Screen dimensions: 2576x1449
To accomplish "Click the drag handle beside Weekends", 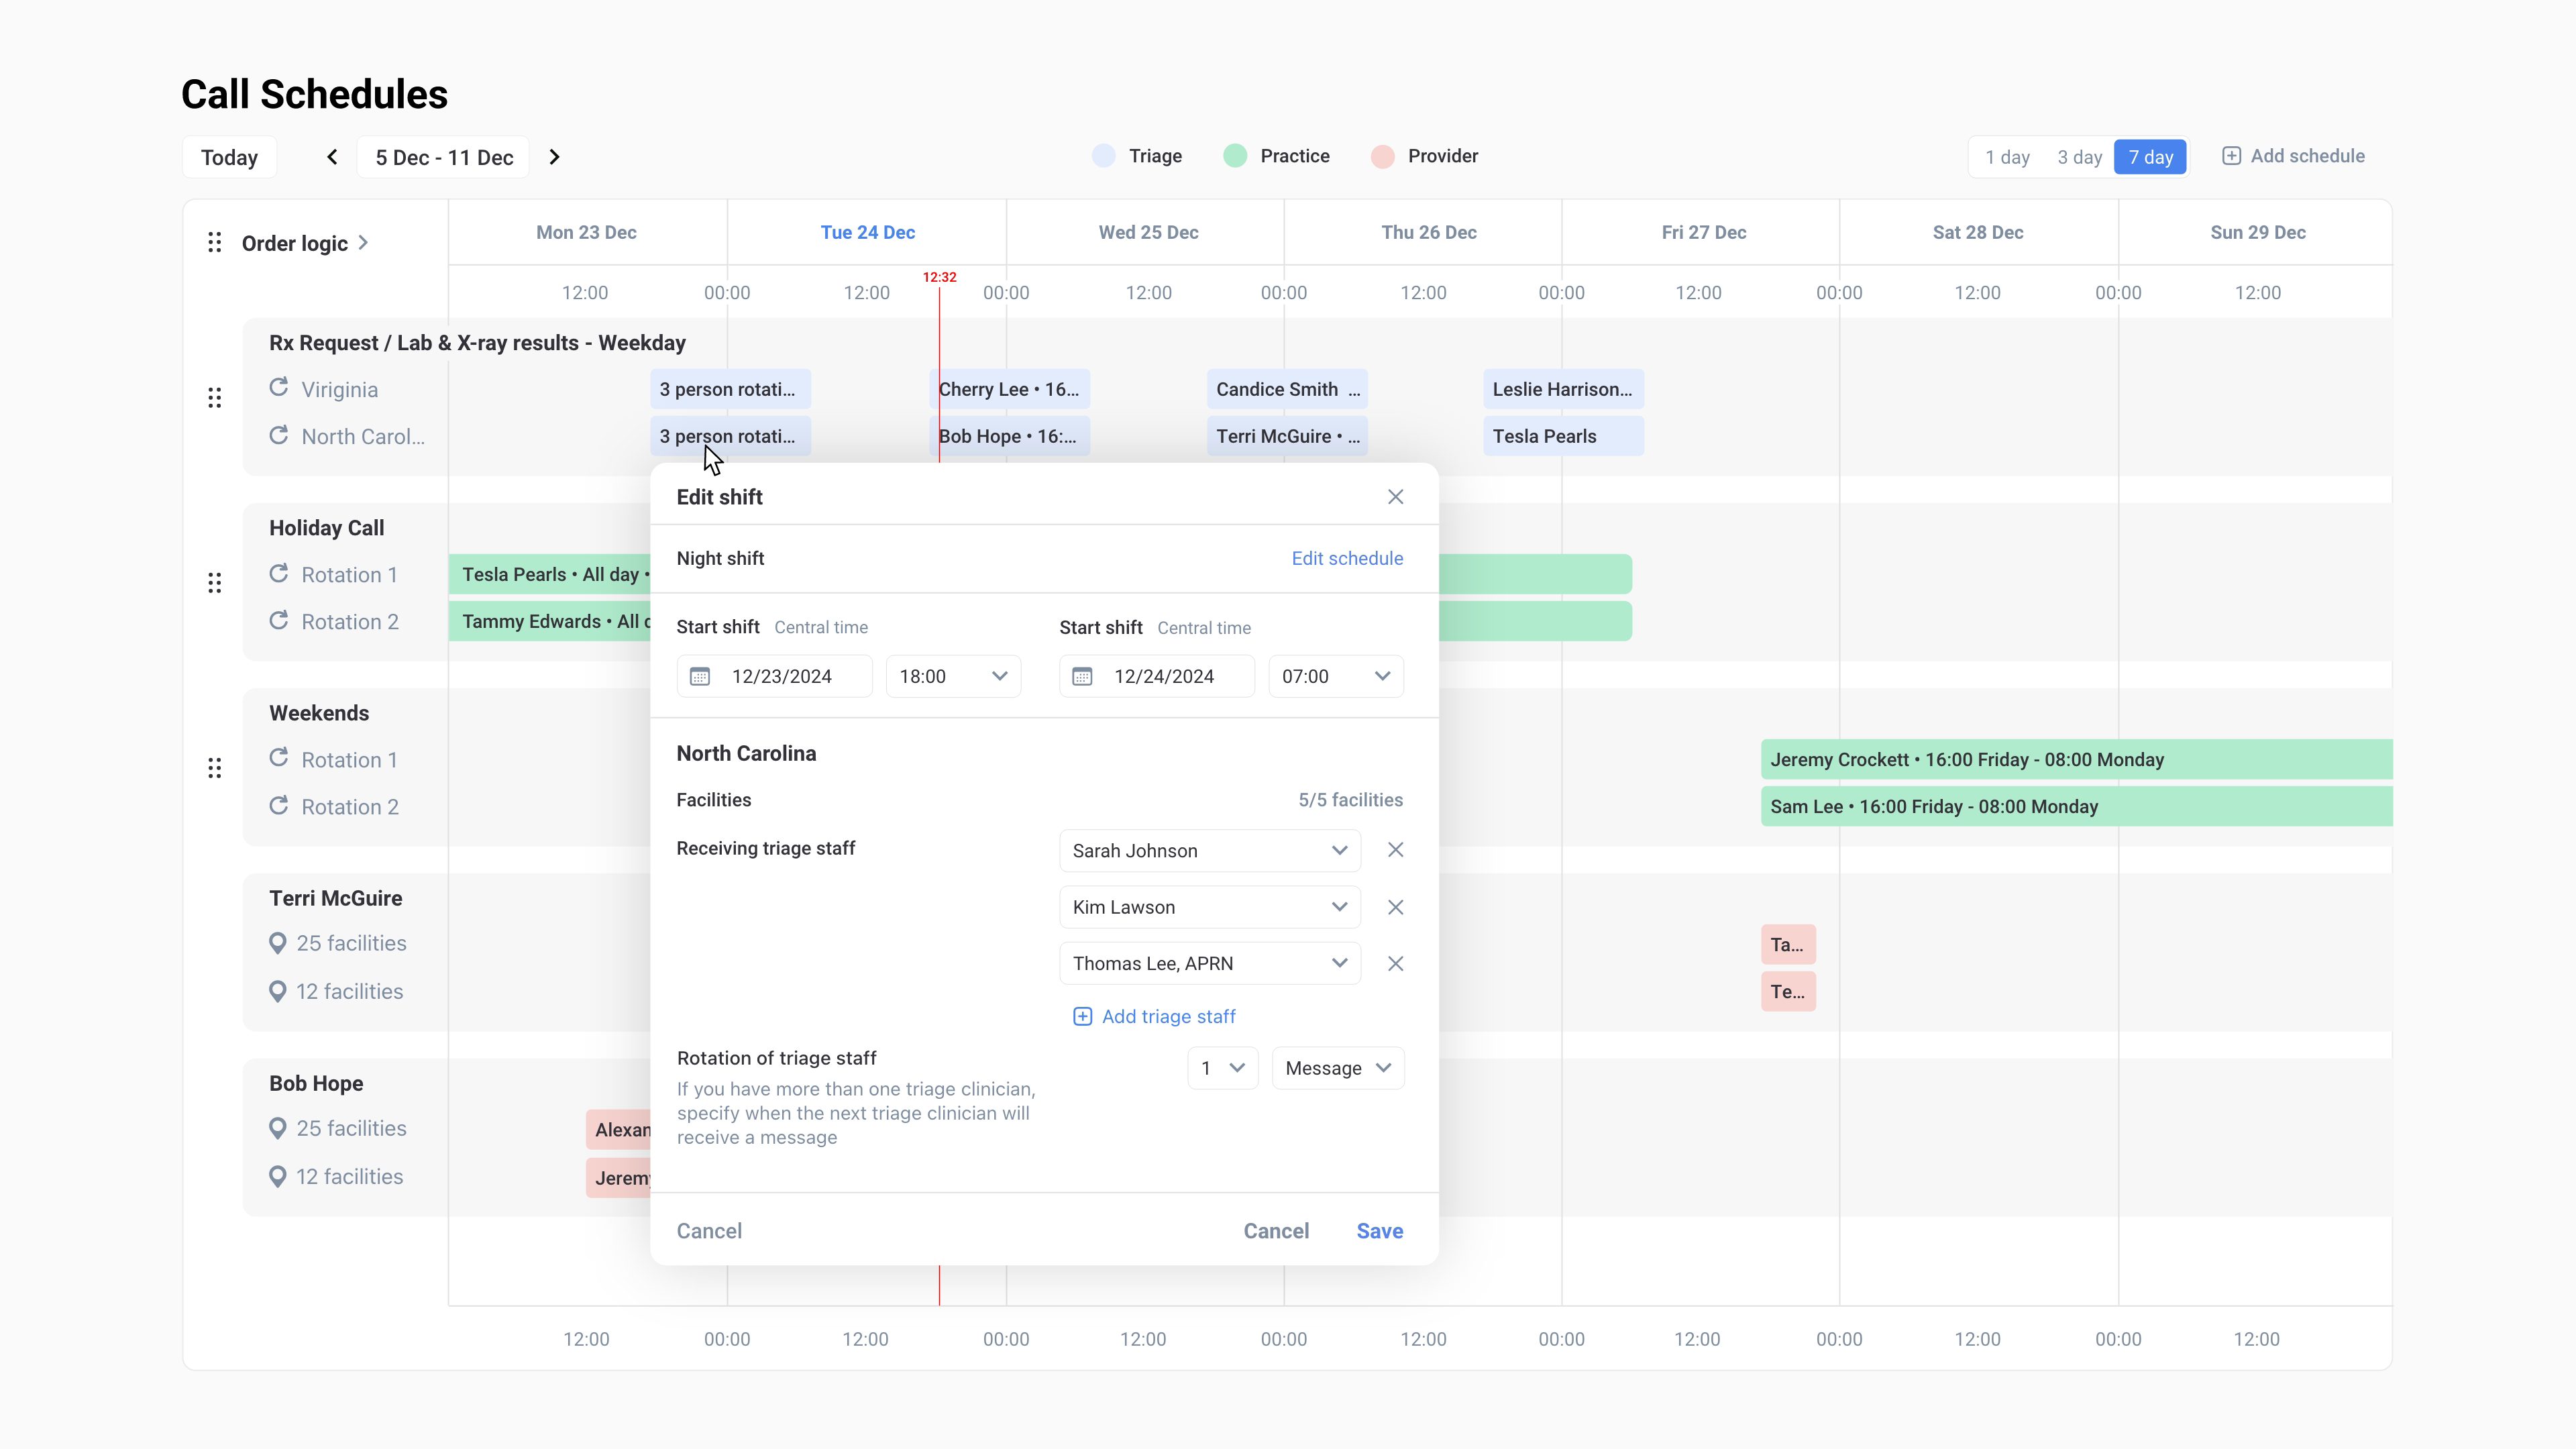I will pos(214,768).
